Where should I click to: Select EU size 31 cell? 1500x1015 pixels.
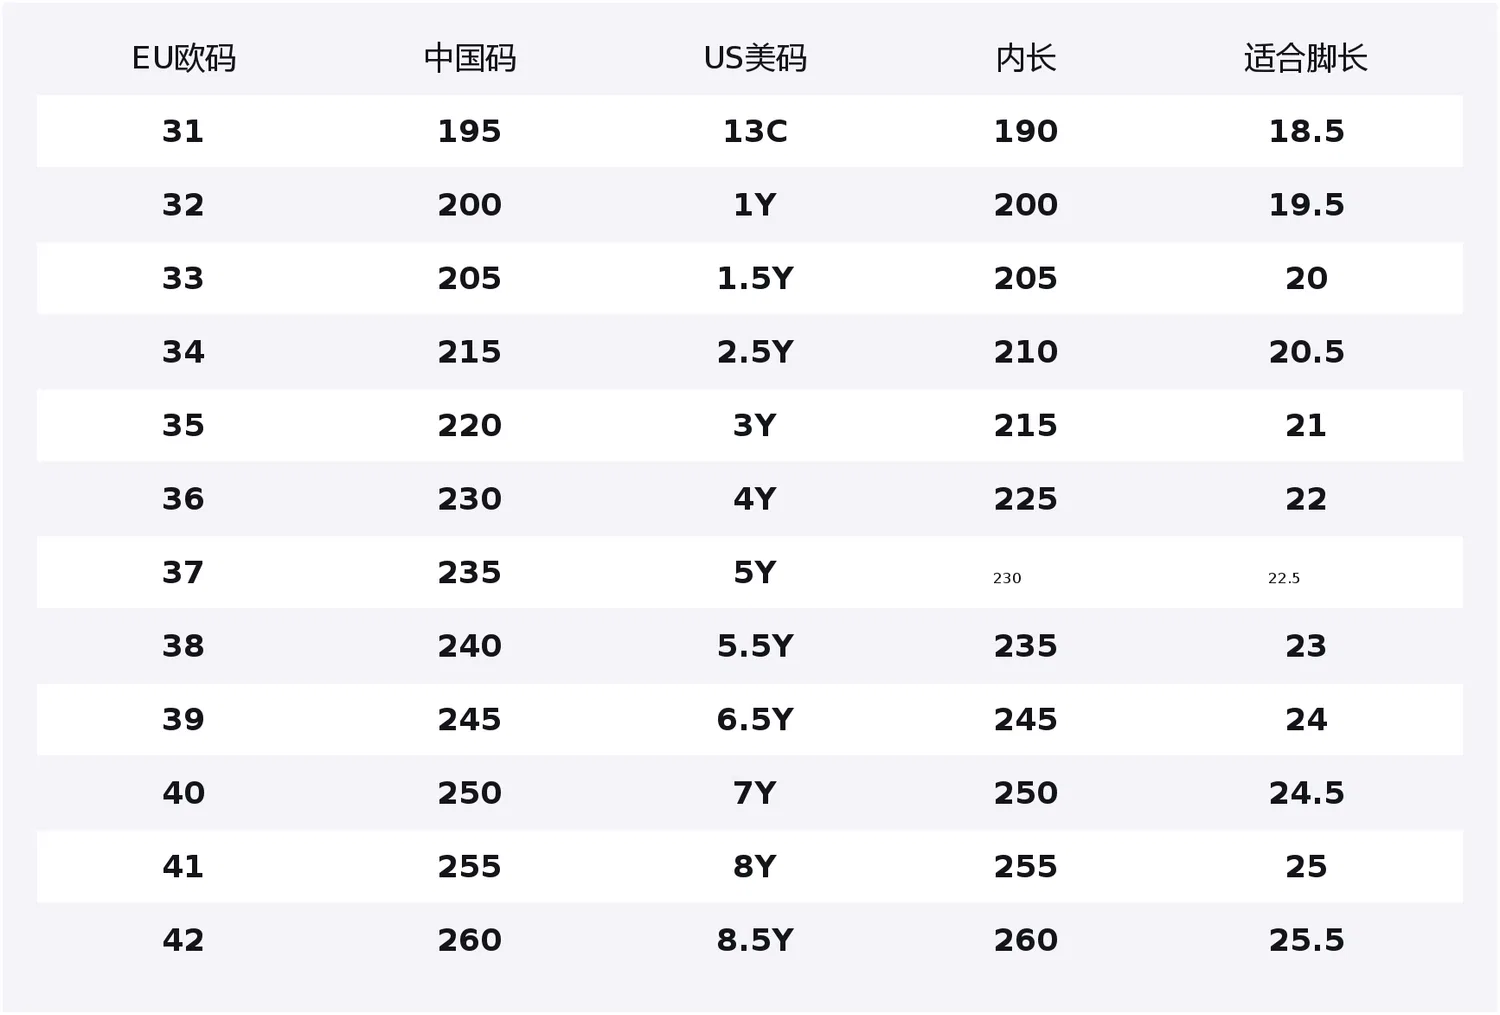click(183, 131)
